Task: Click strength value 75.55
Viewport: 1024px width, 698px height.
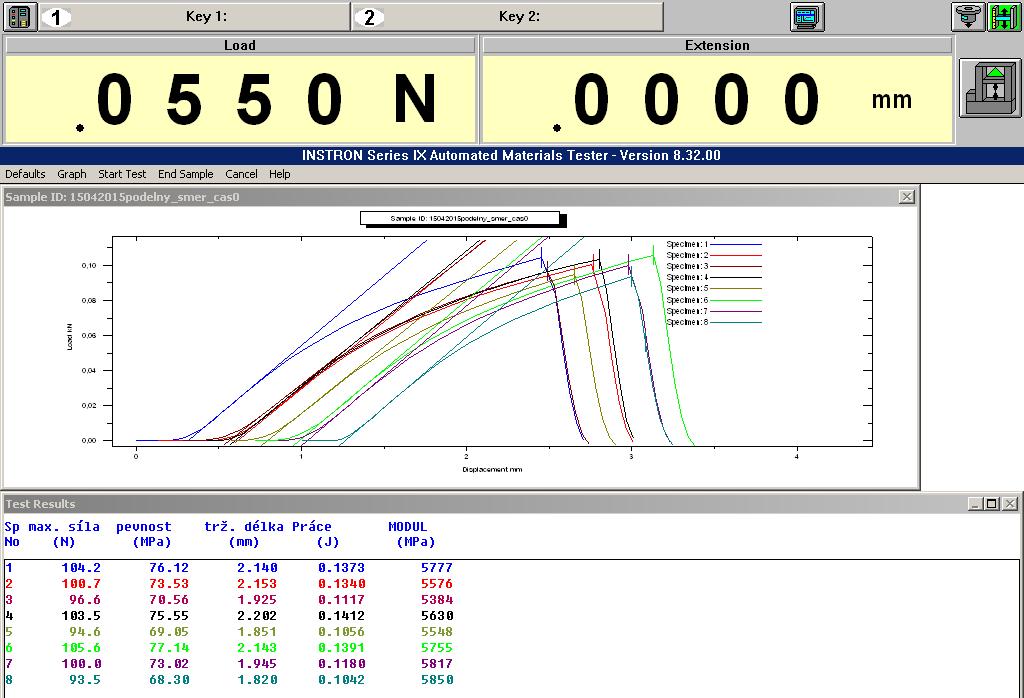Action: click(168, 616)
